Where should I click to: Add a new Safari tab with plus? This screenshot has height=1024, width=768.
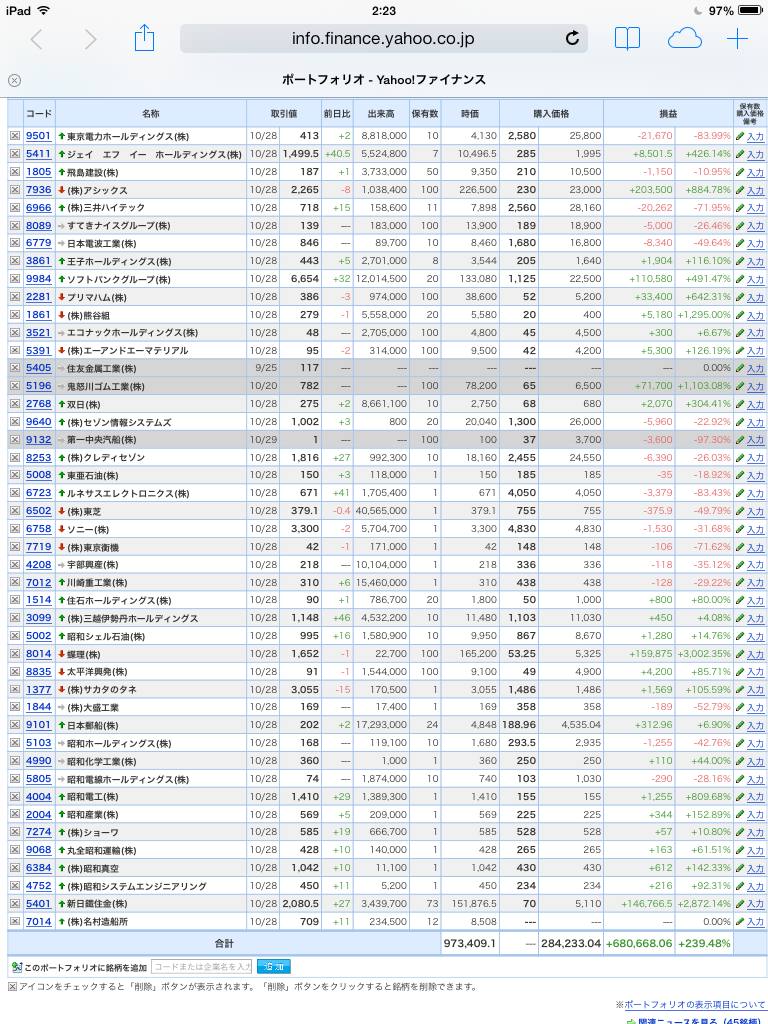[737, 39]
